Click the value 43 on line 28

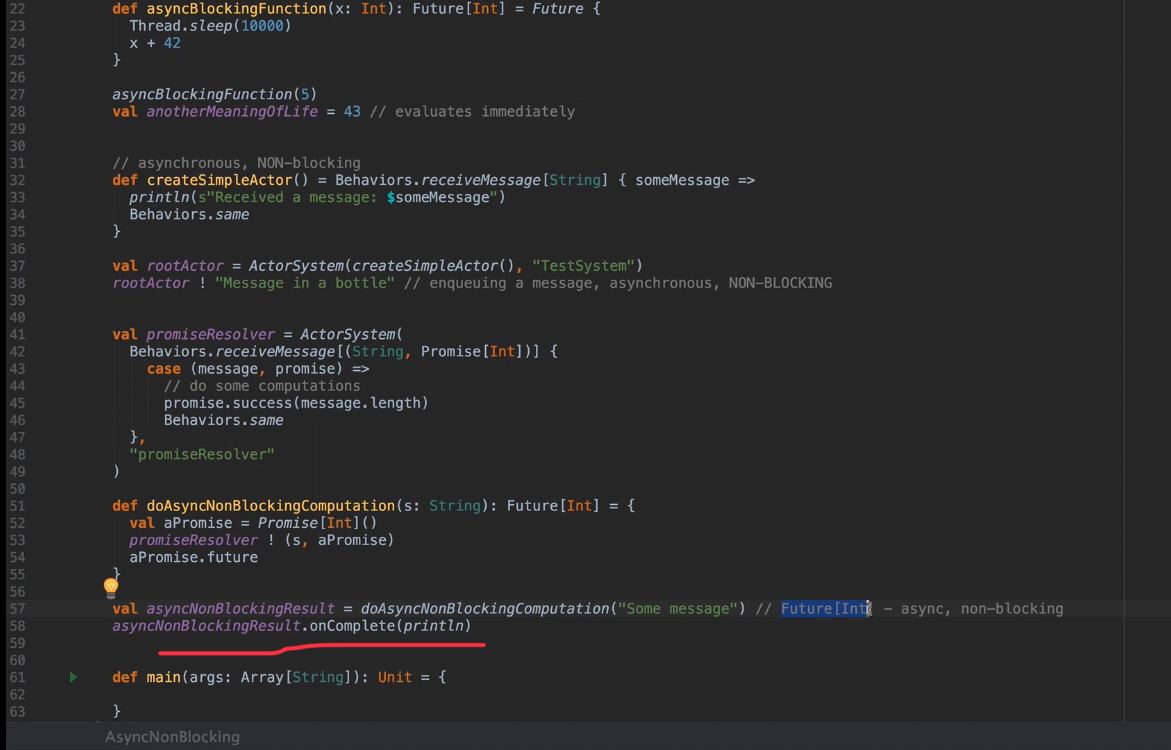[x=352, y=112]
